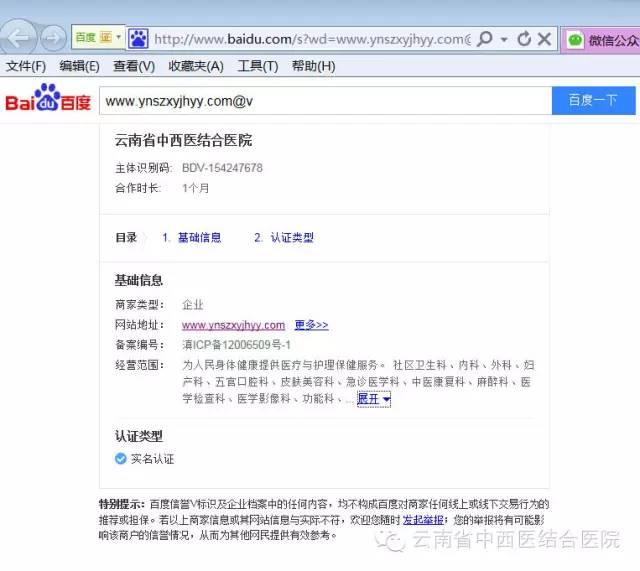Open the 百度 certificate badge dropdown
Viewport: 640px width, 571px height.
(118, 37)
